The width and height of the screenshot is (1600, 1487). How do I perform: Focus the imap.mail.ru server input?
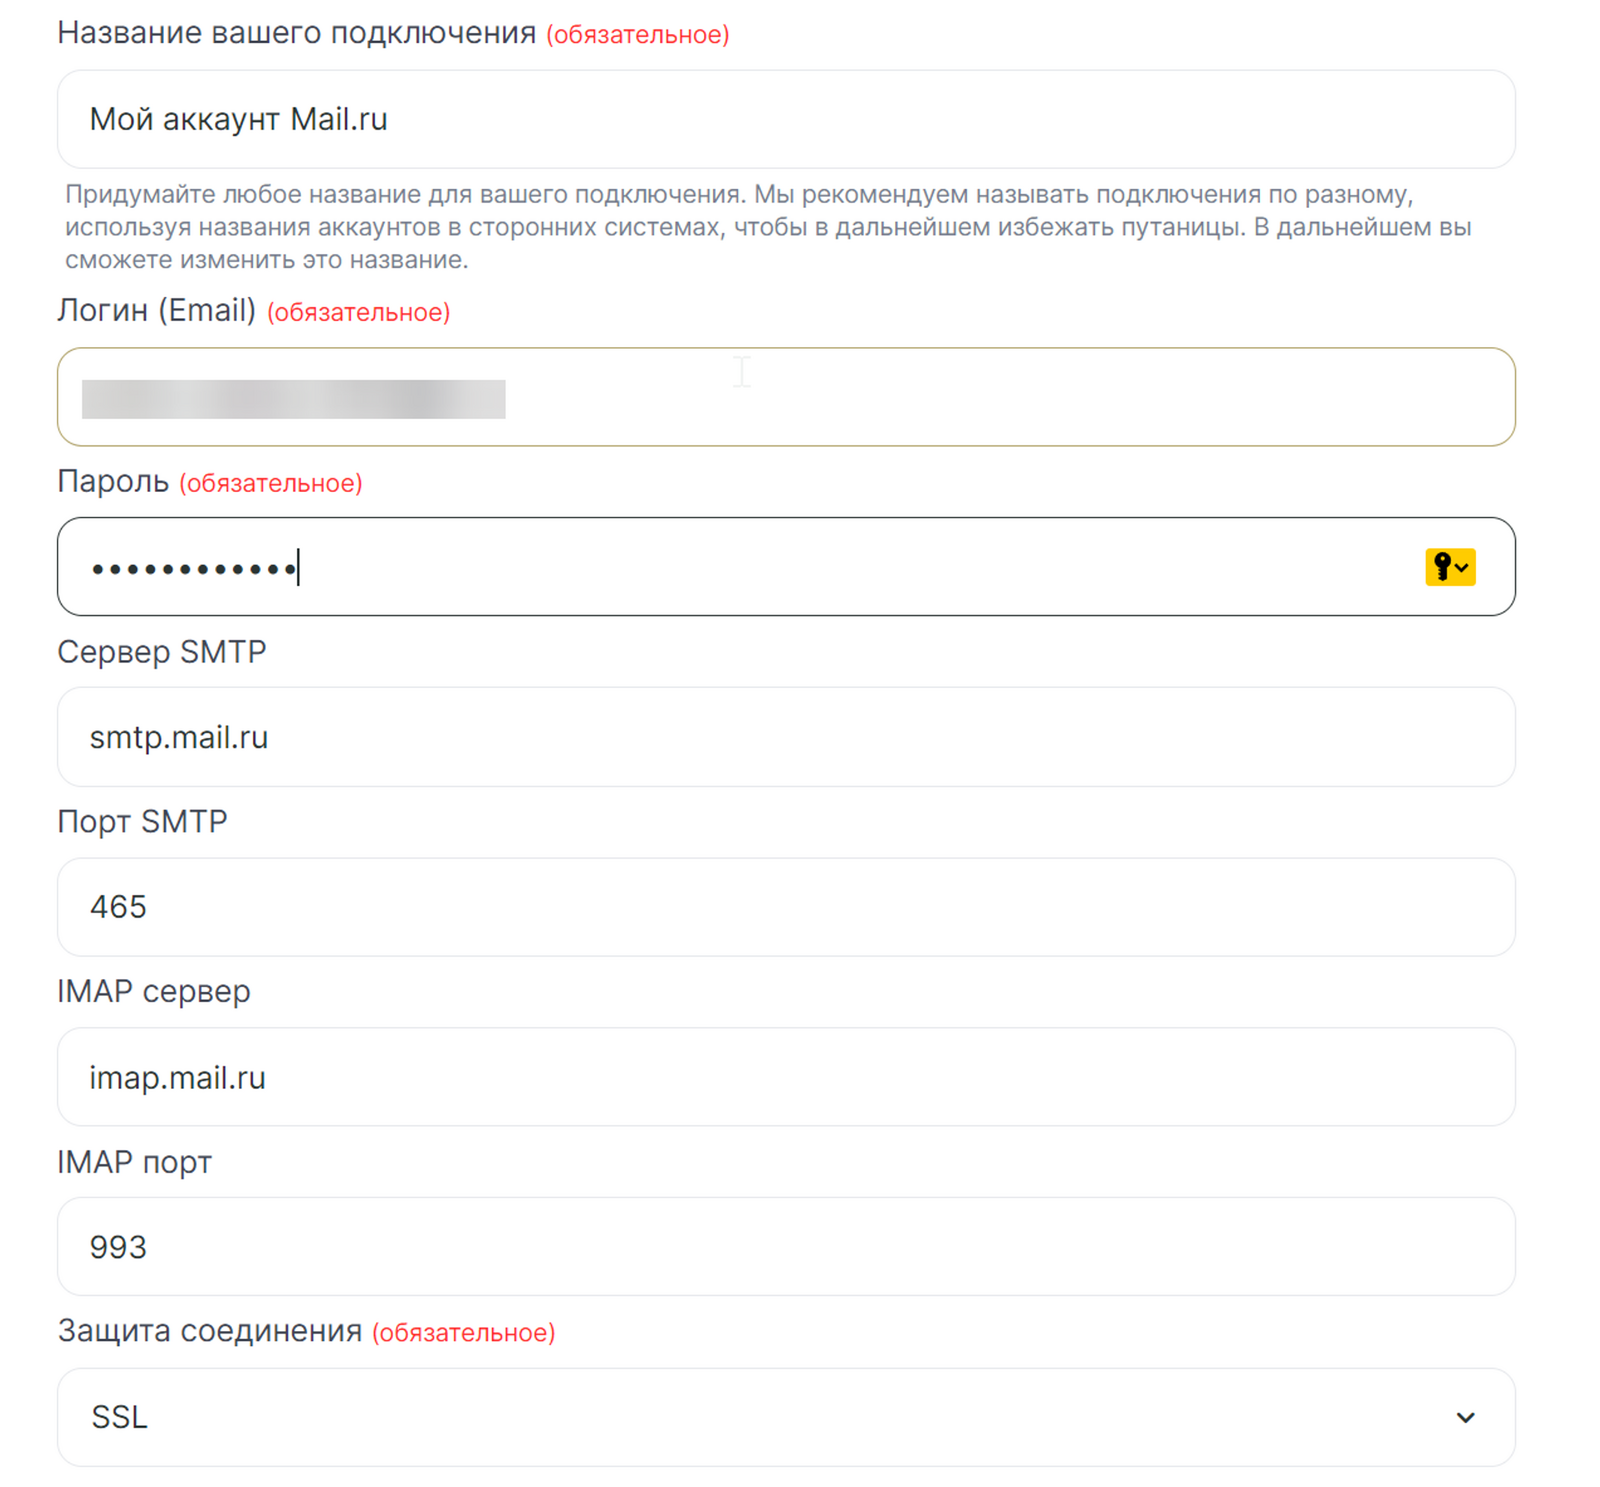click(785, 1077)
